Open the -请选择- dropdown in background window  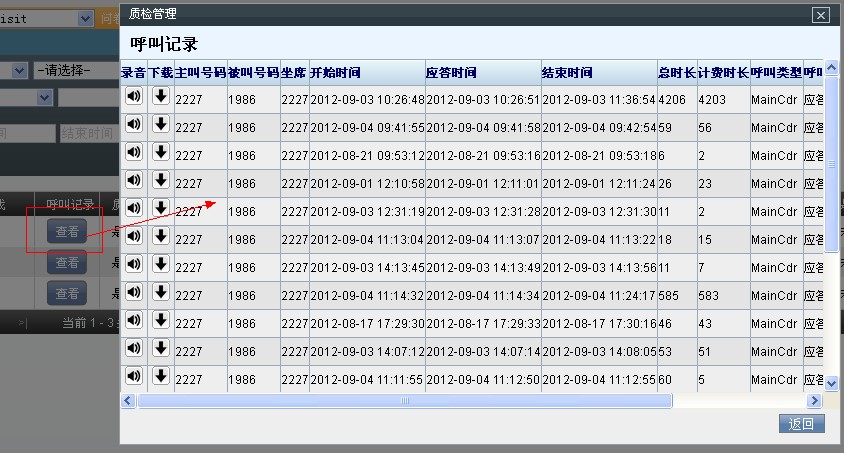[76, 70]
